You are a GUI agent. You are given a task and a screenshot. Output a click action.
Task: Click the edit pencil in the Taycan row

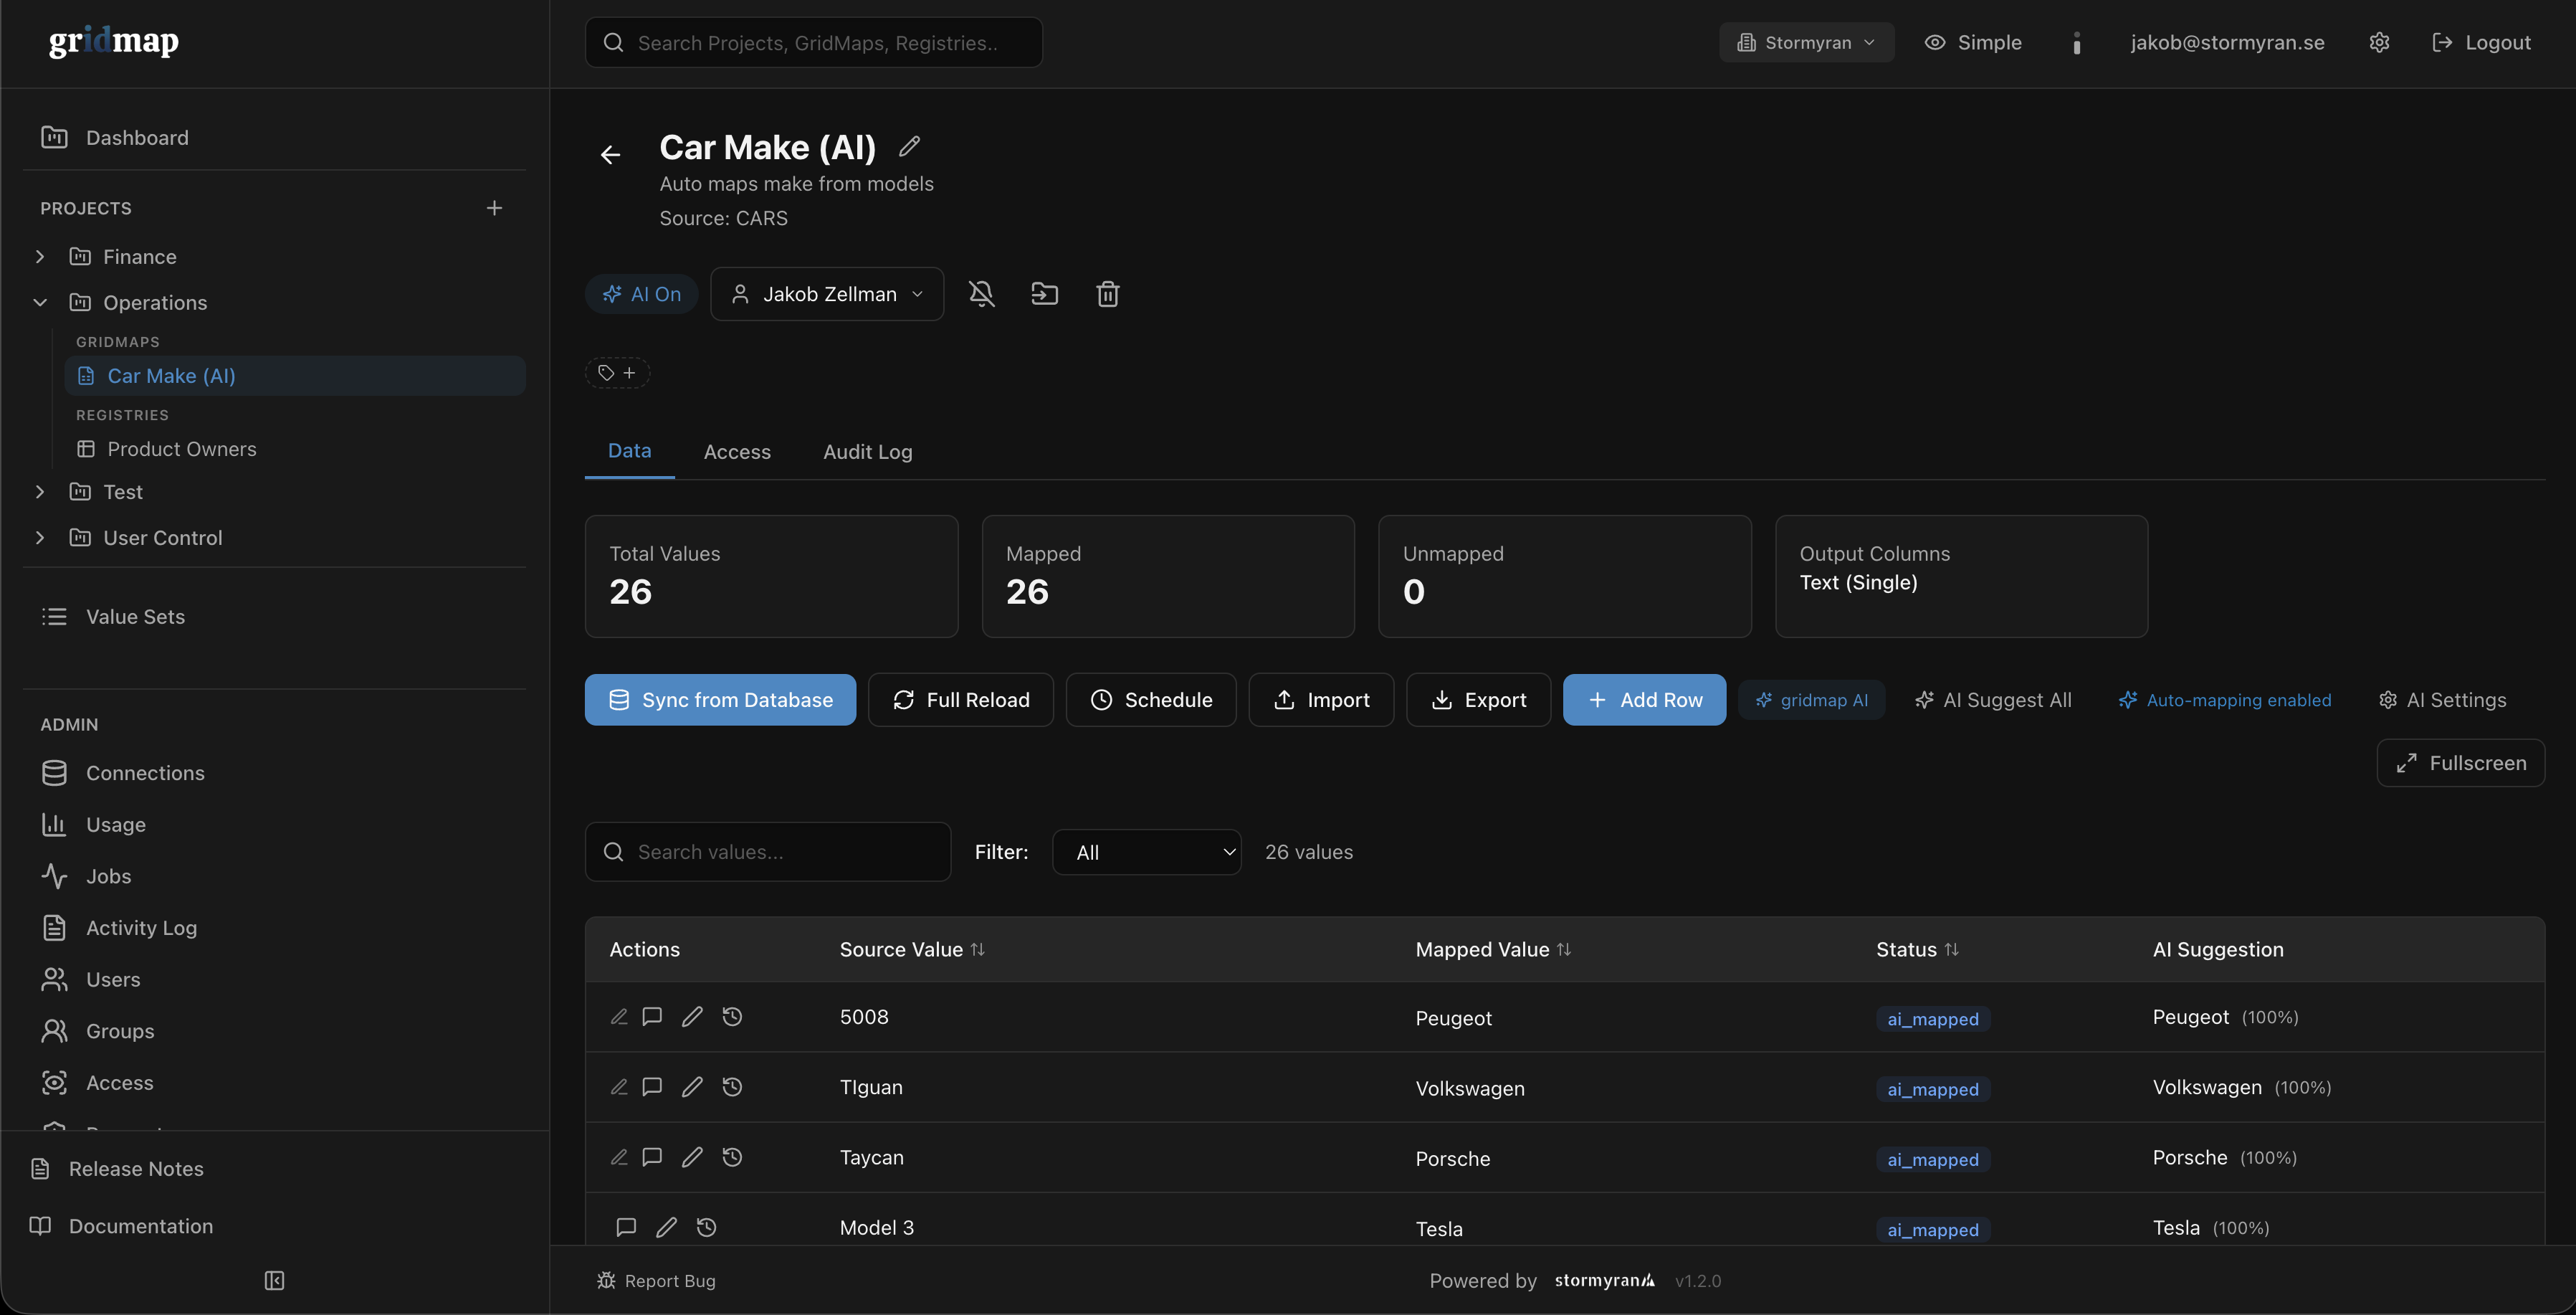(x=692, y=1157)
